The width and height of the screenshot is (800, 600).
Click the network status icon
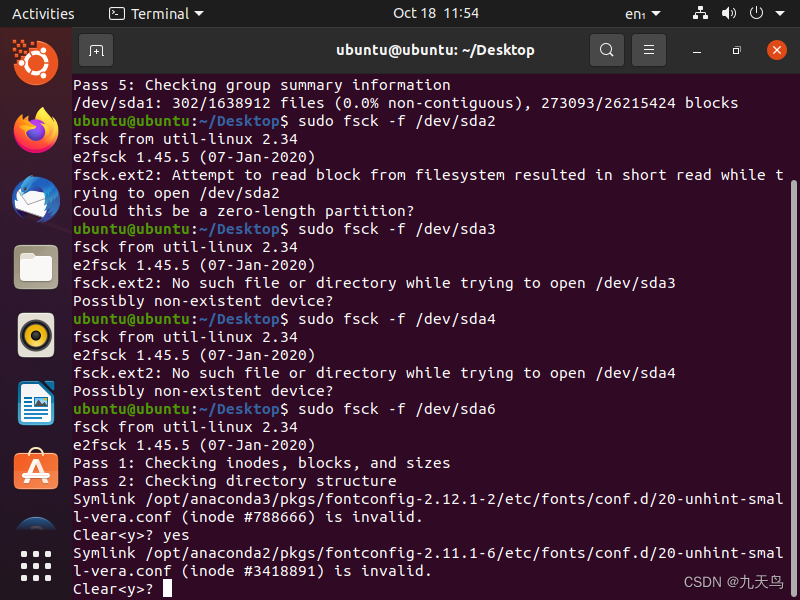coord(700,13)
